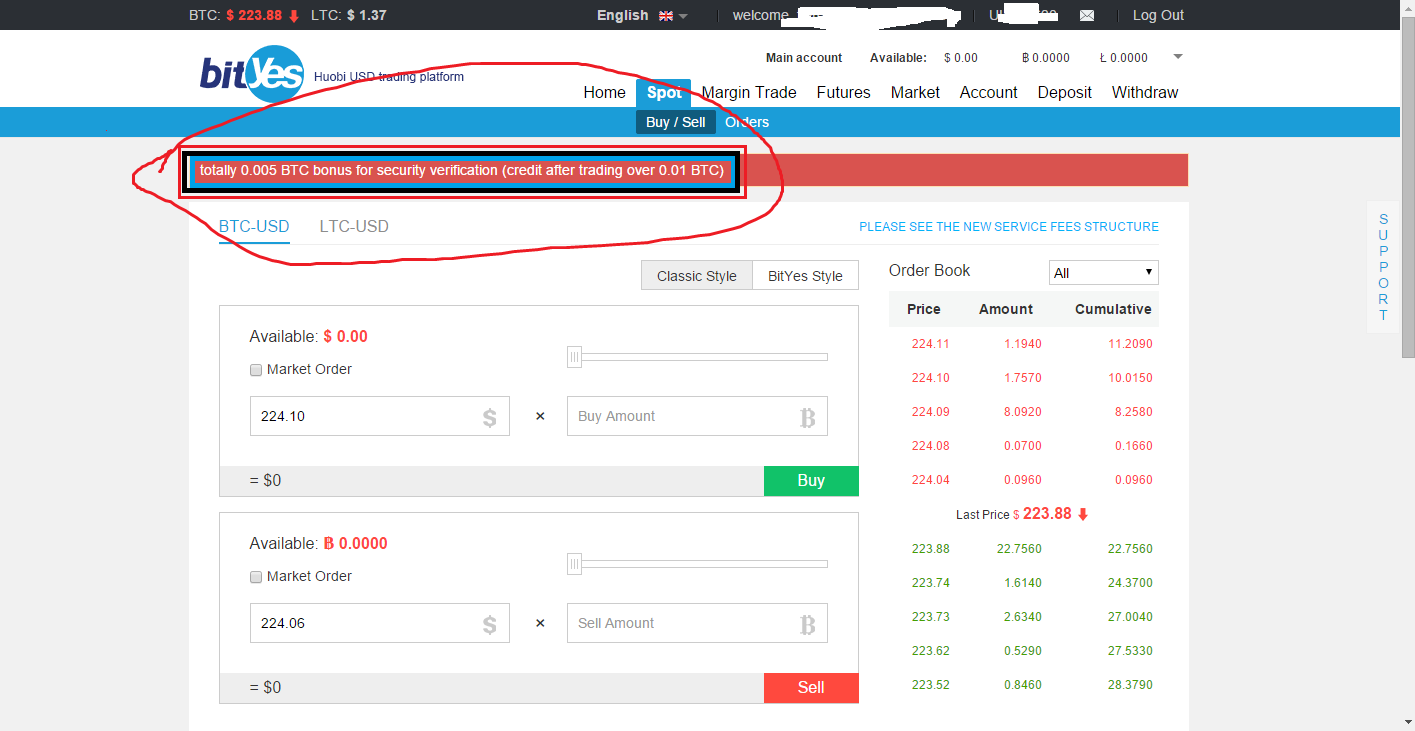
Task: Click the buy amount slider handle
Action: pos(574,357)
